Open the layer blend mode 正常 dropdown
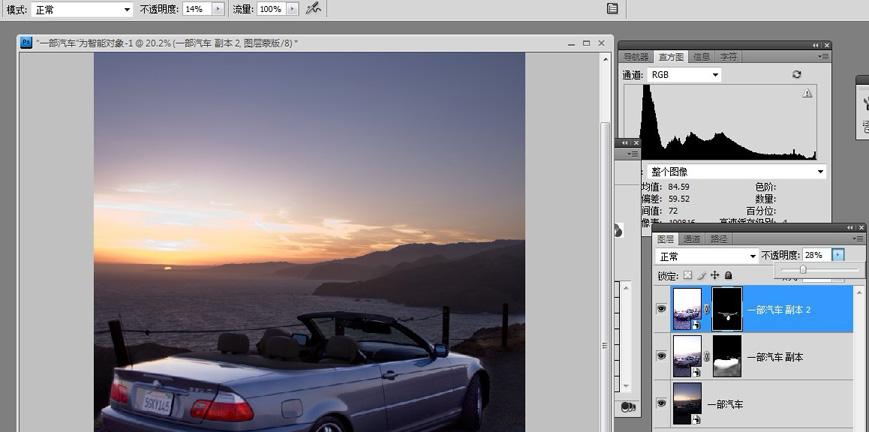The image size is (869, 432). click(707, 256)
